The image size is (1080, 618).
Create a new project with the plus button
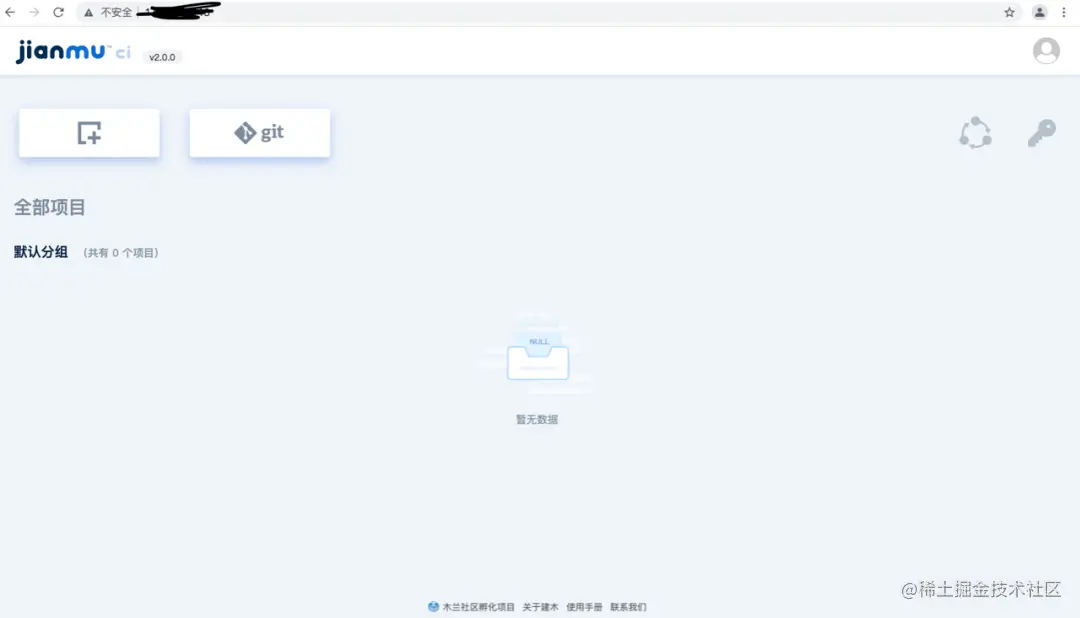coord(89,133)
